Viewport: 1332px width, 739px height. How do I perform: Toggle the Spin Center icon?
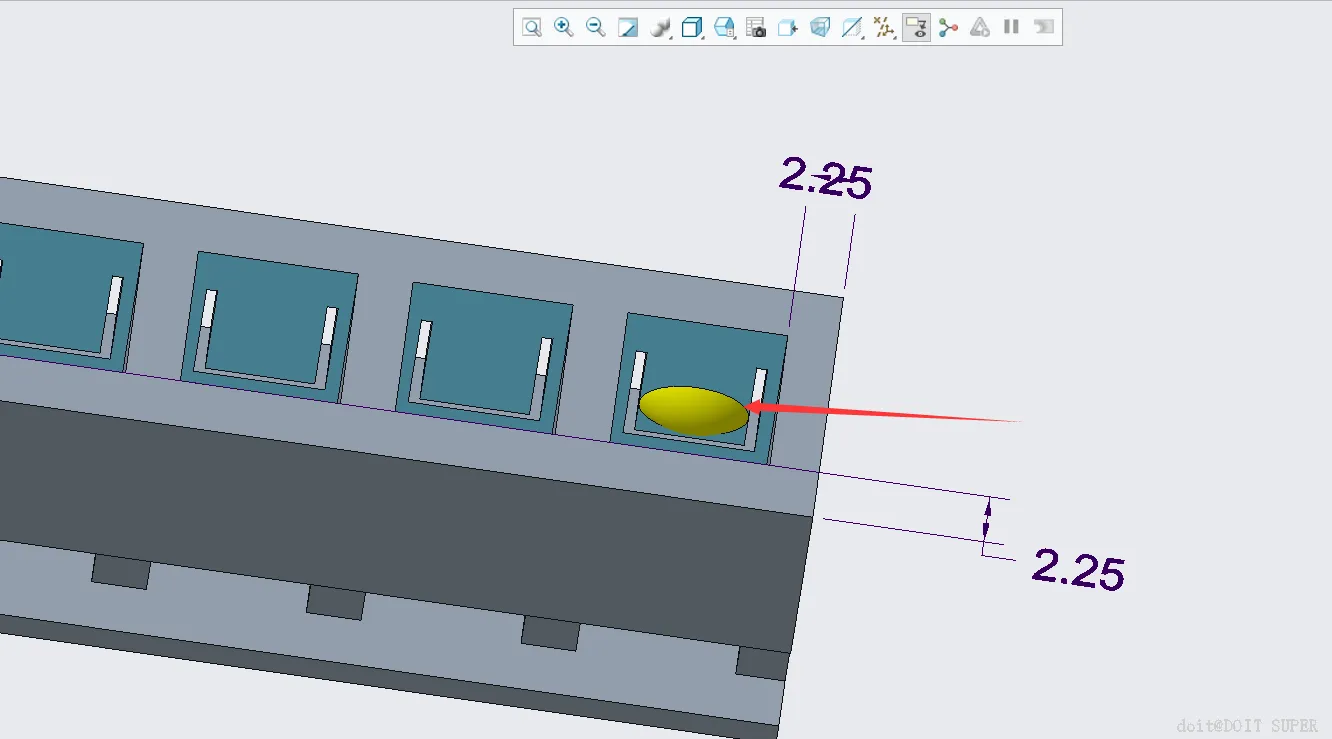point(948,28)
